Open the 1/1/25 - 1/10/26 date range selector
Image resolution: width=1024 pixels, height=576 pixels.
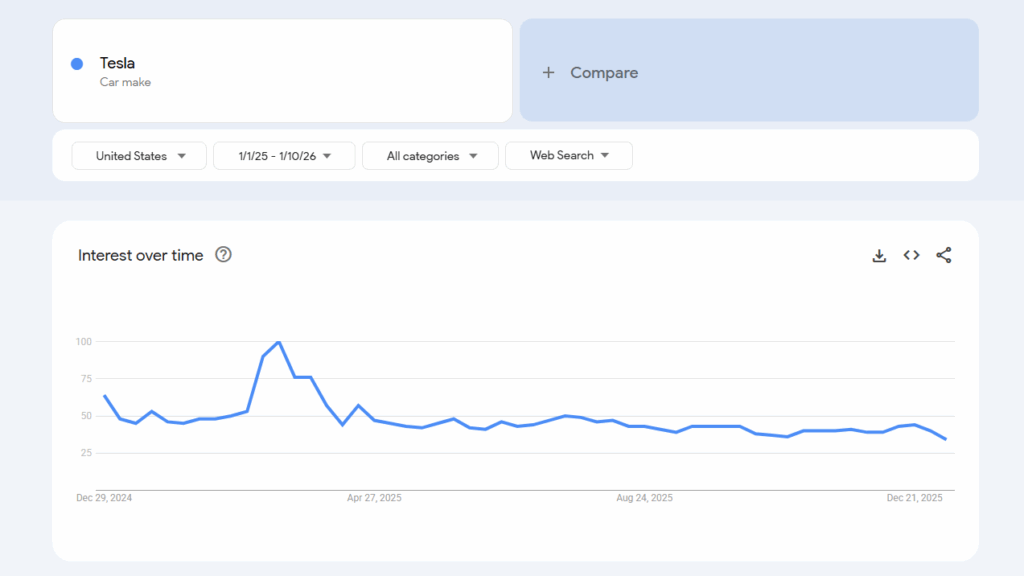[x=284, y=155]
